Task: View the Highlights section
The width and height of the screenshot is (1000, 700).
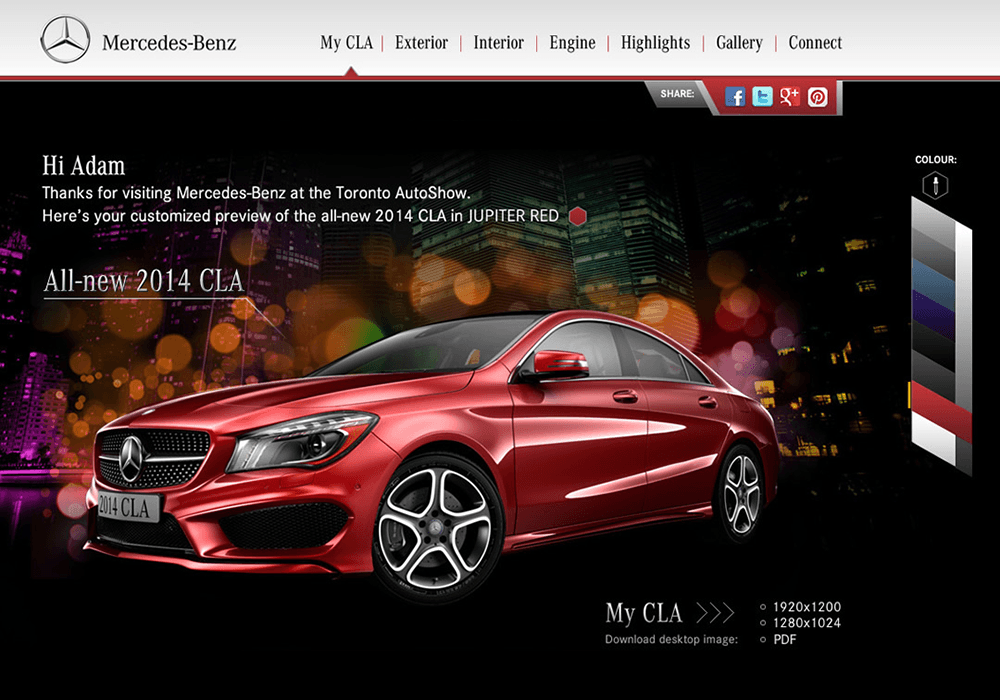Action: pyautogui.click(x=656, y=43)
